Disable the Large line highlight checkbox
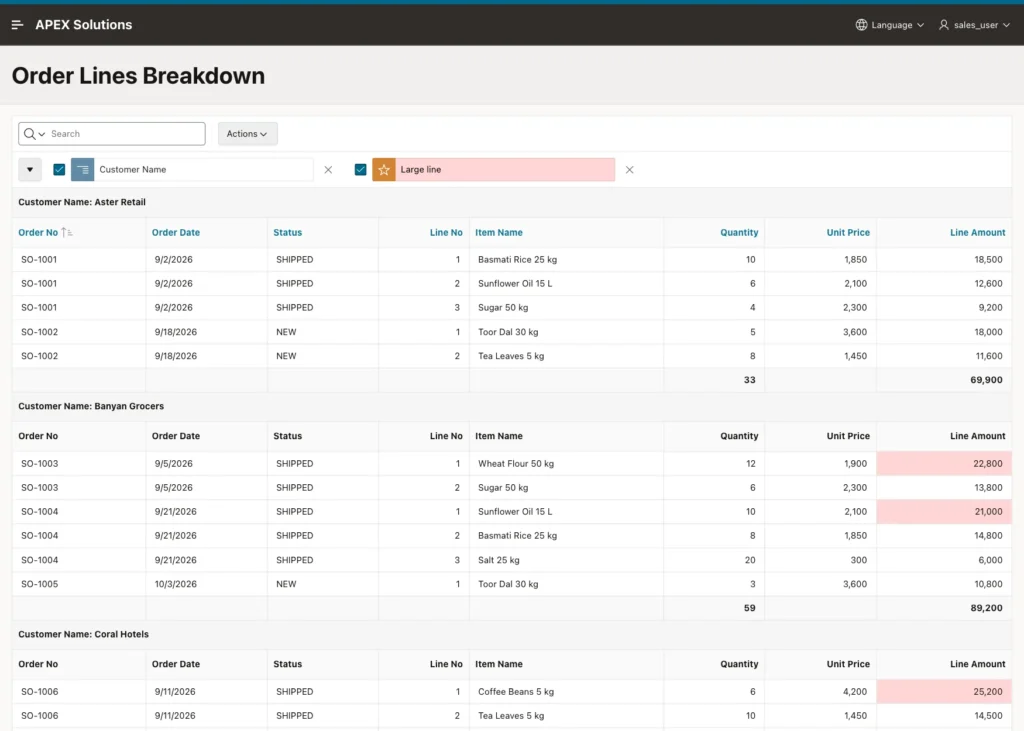 tap(360, 170)
